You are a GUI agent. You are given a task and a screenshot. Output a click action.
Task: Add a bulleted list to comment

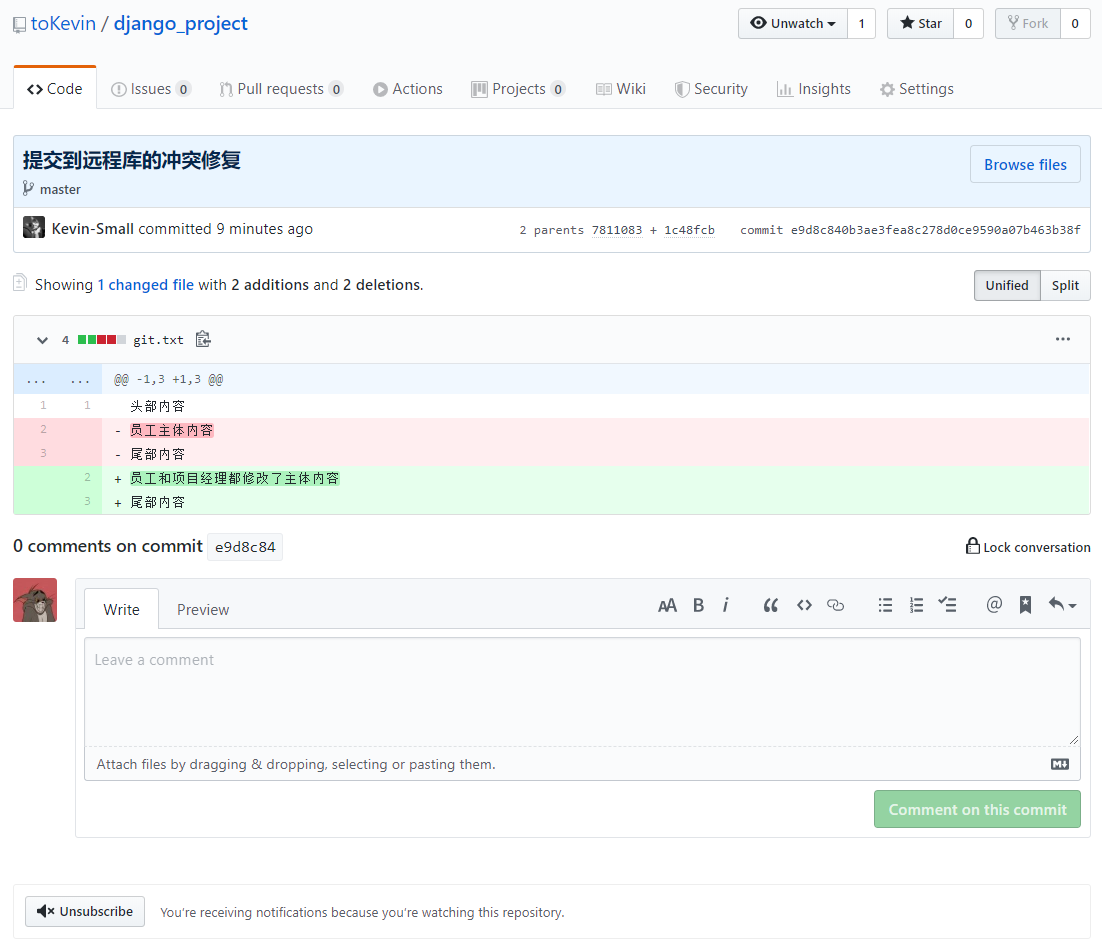point(885,605)
